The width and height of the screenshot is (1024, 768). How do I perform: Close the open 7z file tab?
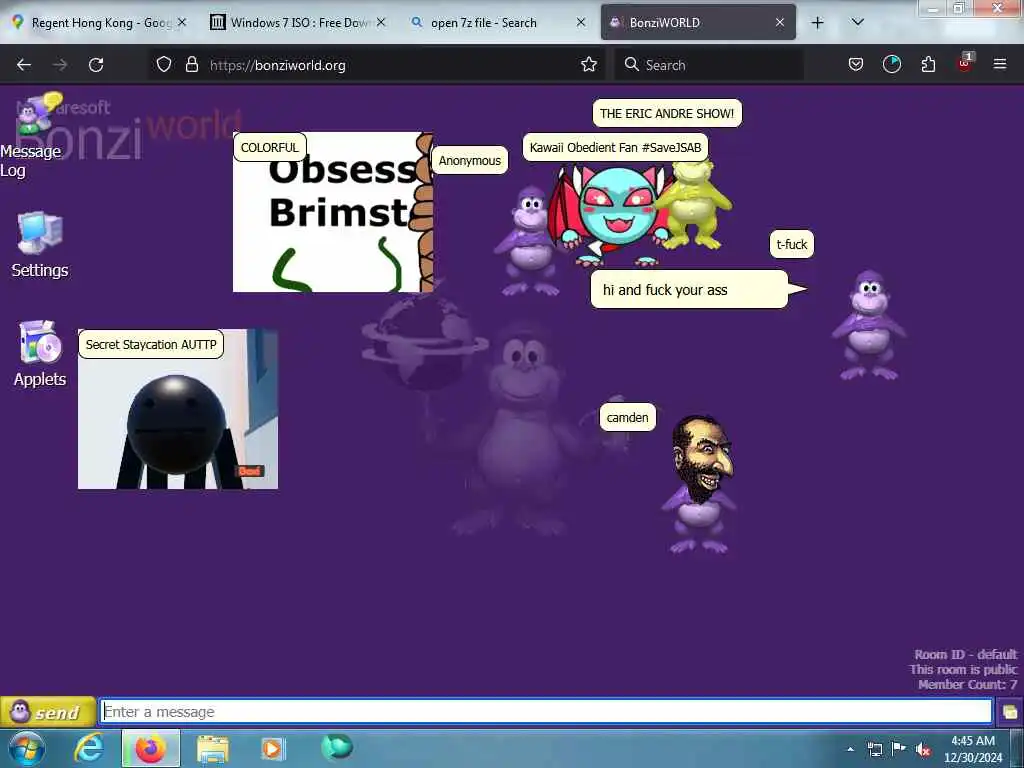click(x=581, y=23)
